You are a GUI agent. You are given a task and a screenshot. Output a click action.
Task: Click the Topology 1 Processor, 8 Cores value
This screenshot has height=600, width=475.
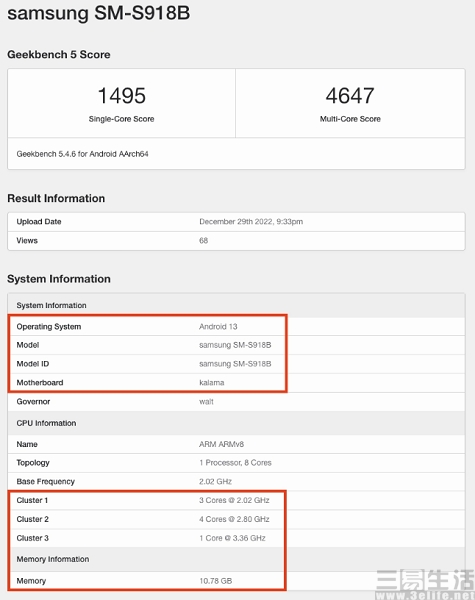point(235,463)
